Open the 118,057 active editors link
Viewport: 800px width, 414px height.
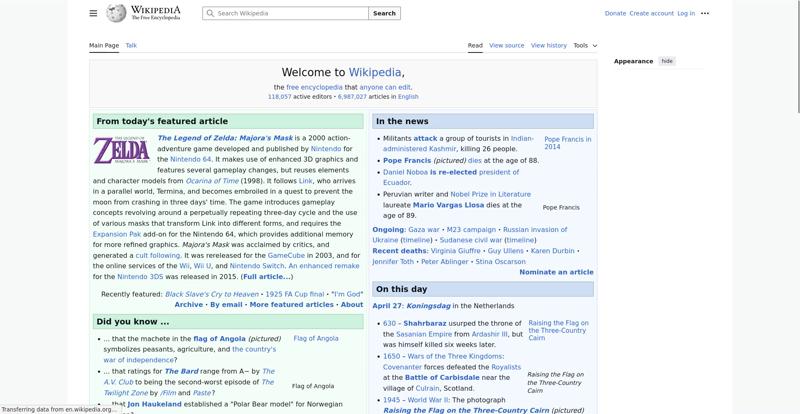pyautogui.click(x=280, y=96)
